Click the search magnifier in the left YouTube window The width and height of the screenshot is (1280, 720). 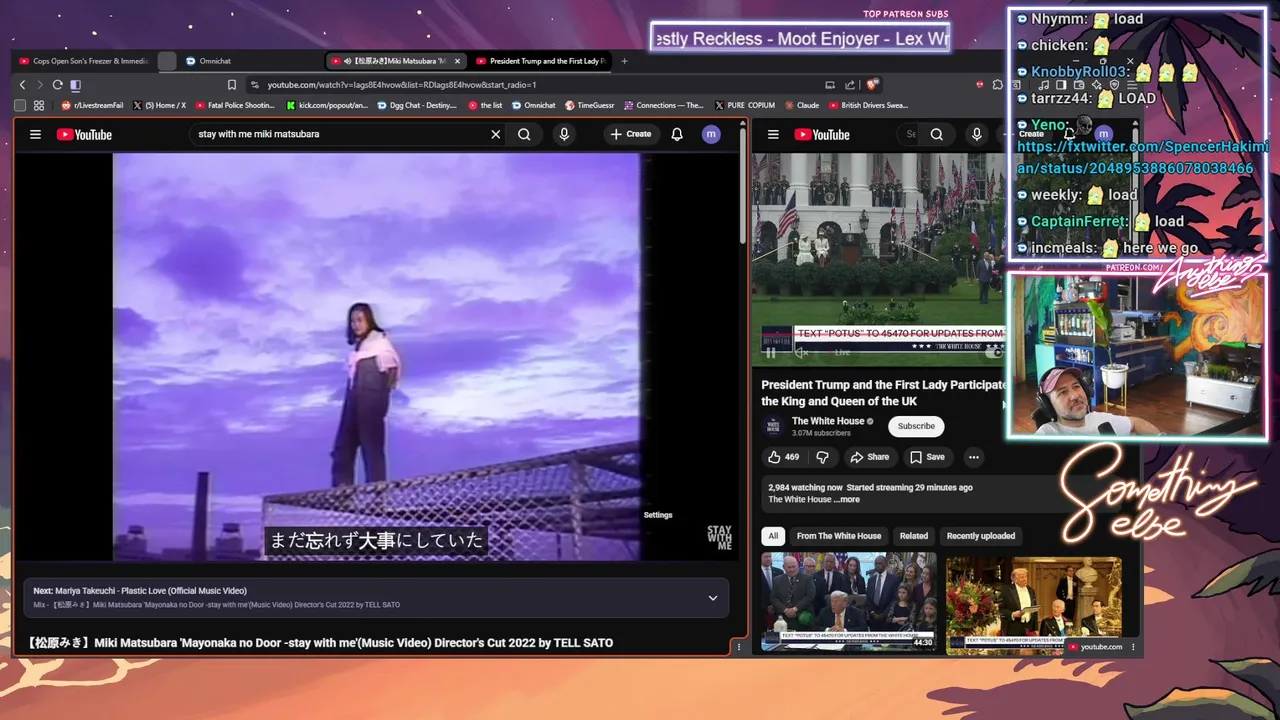pyautogui.click(x=524, y=134)
